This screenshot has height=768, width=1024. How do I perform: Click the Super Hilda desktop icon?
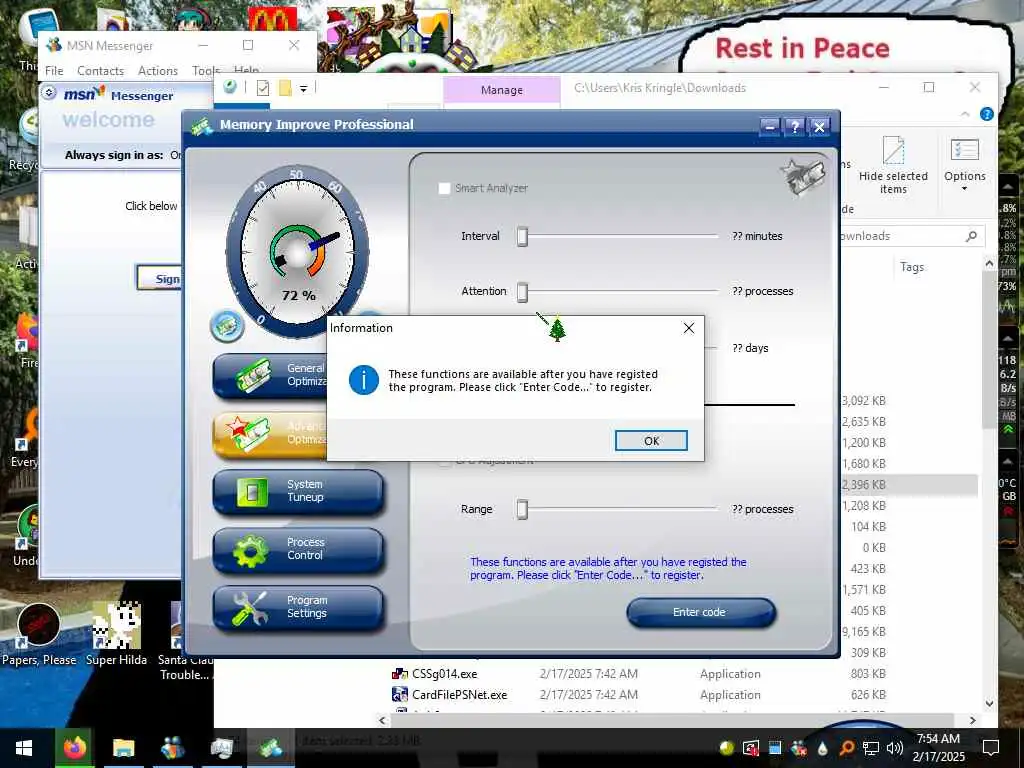click(x=116, y=633)
